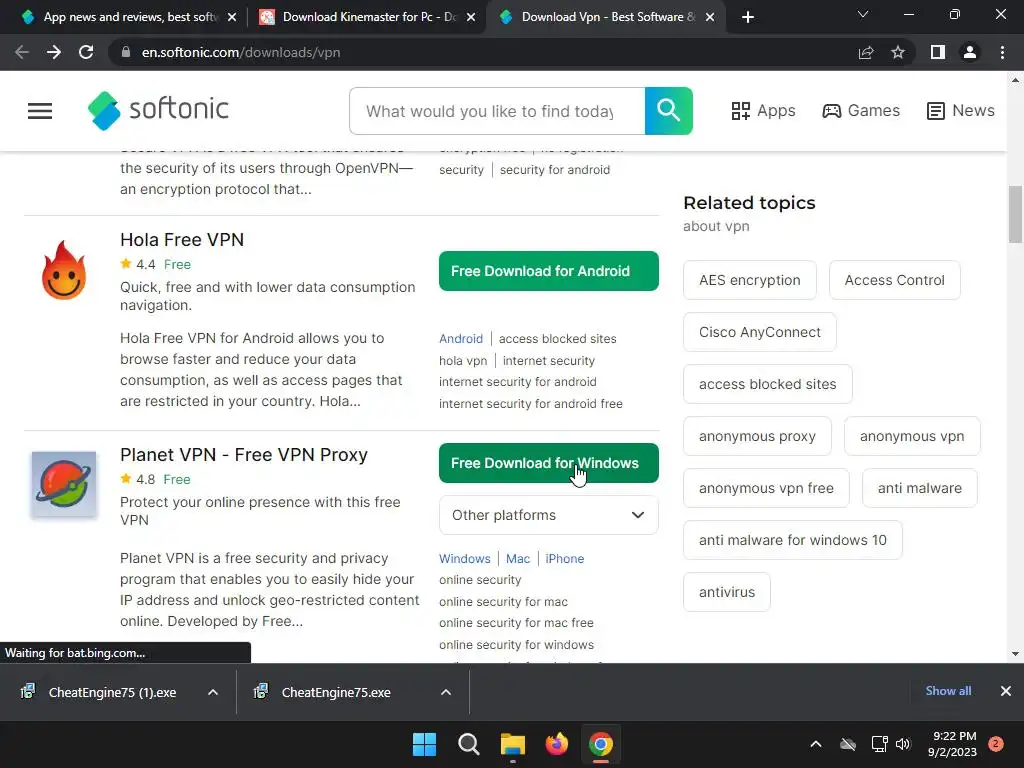The image size is (1024, 768).
Task: Open the Apps section
Action: [763, 111]
